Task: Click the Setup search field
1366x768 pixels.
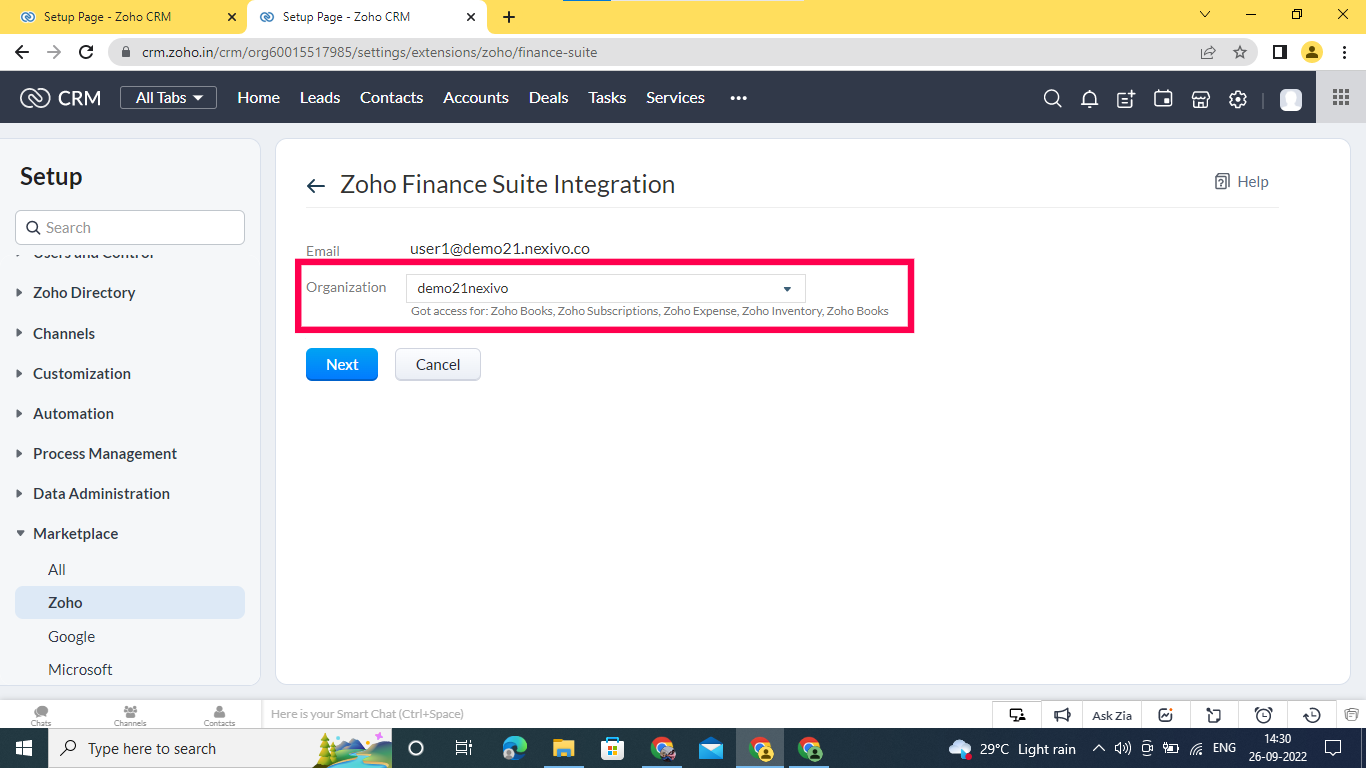Action: (x=130, y=227)
